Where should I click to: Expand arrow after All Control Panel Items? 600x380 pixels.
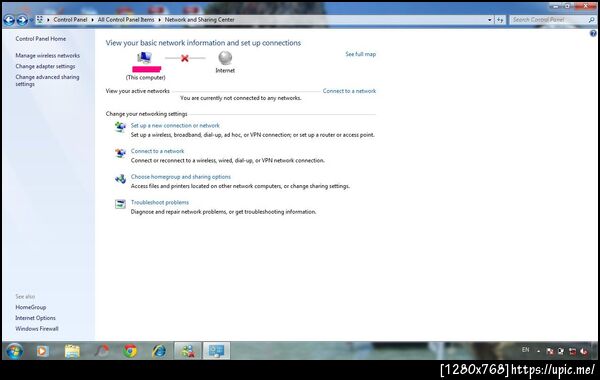click(160, 20)
